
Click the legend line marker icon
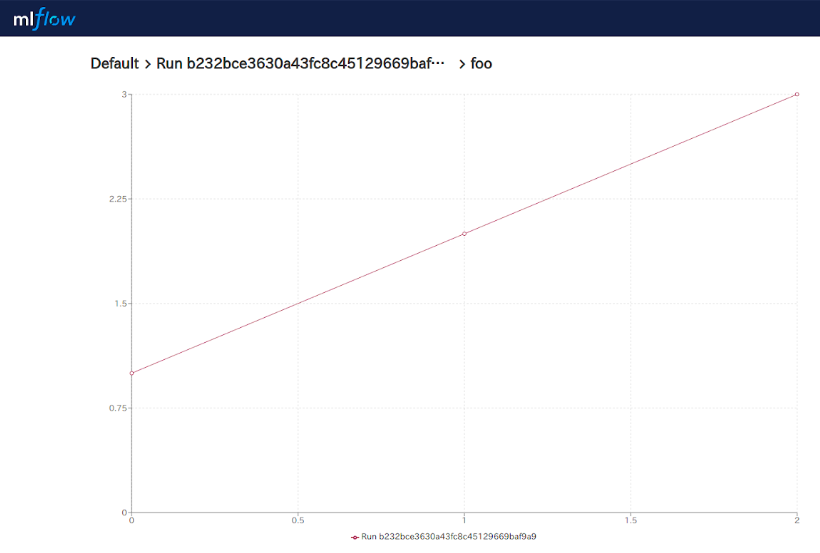point(355,537)
